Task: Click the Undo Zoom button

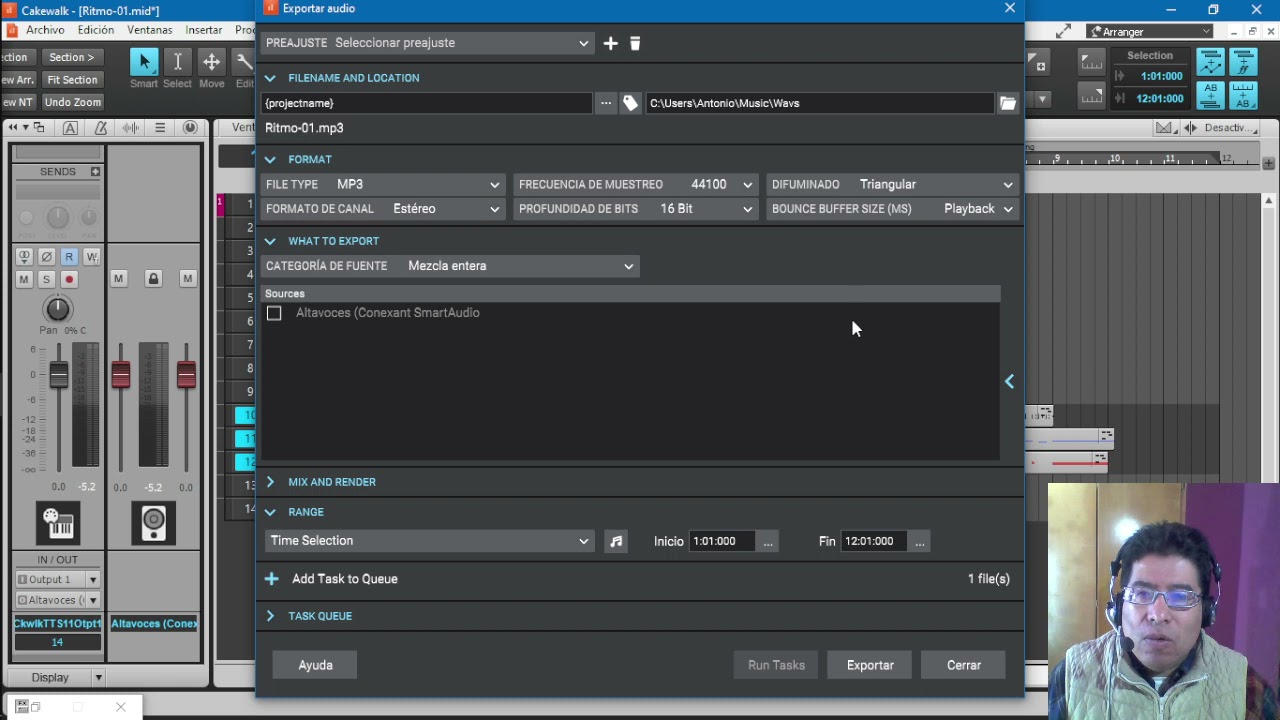Action: (73, 102)
